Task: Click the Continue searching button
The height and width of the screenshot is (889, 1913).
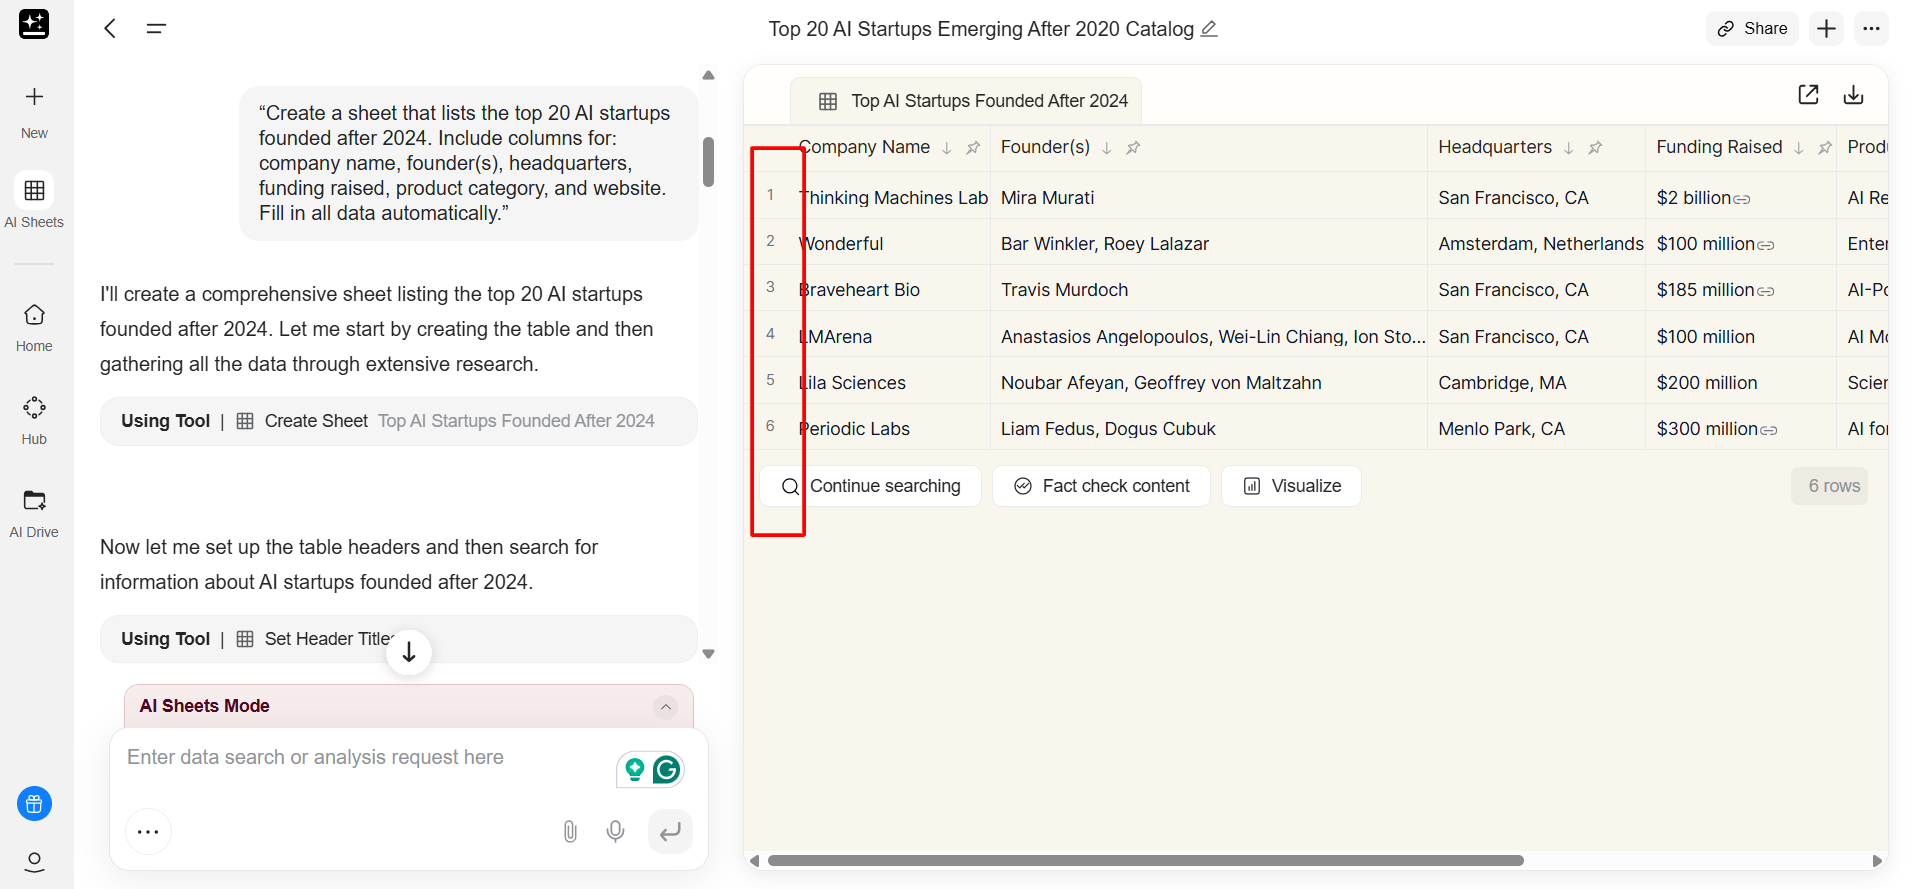Action: click(870, 486)
